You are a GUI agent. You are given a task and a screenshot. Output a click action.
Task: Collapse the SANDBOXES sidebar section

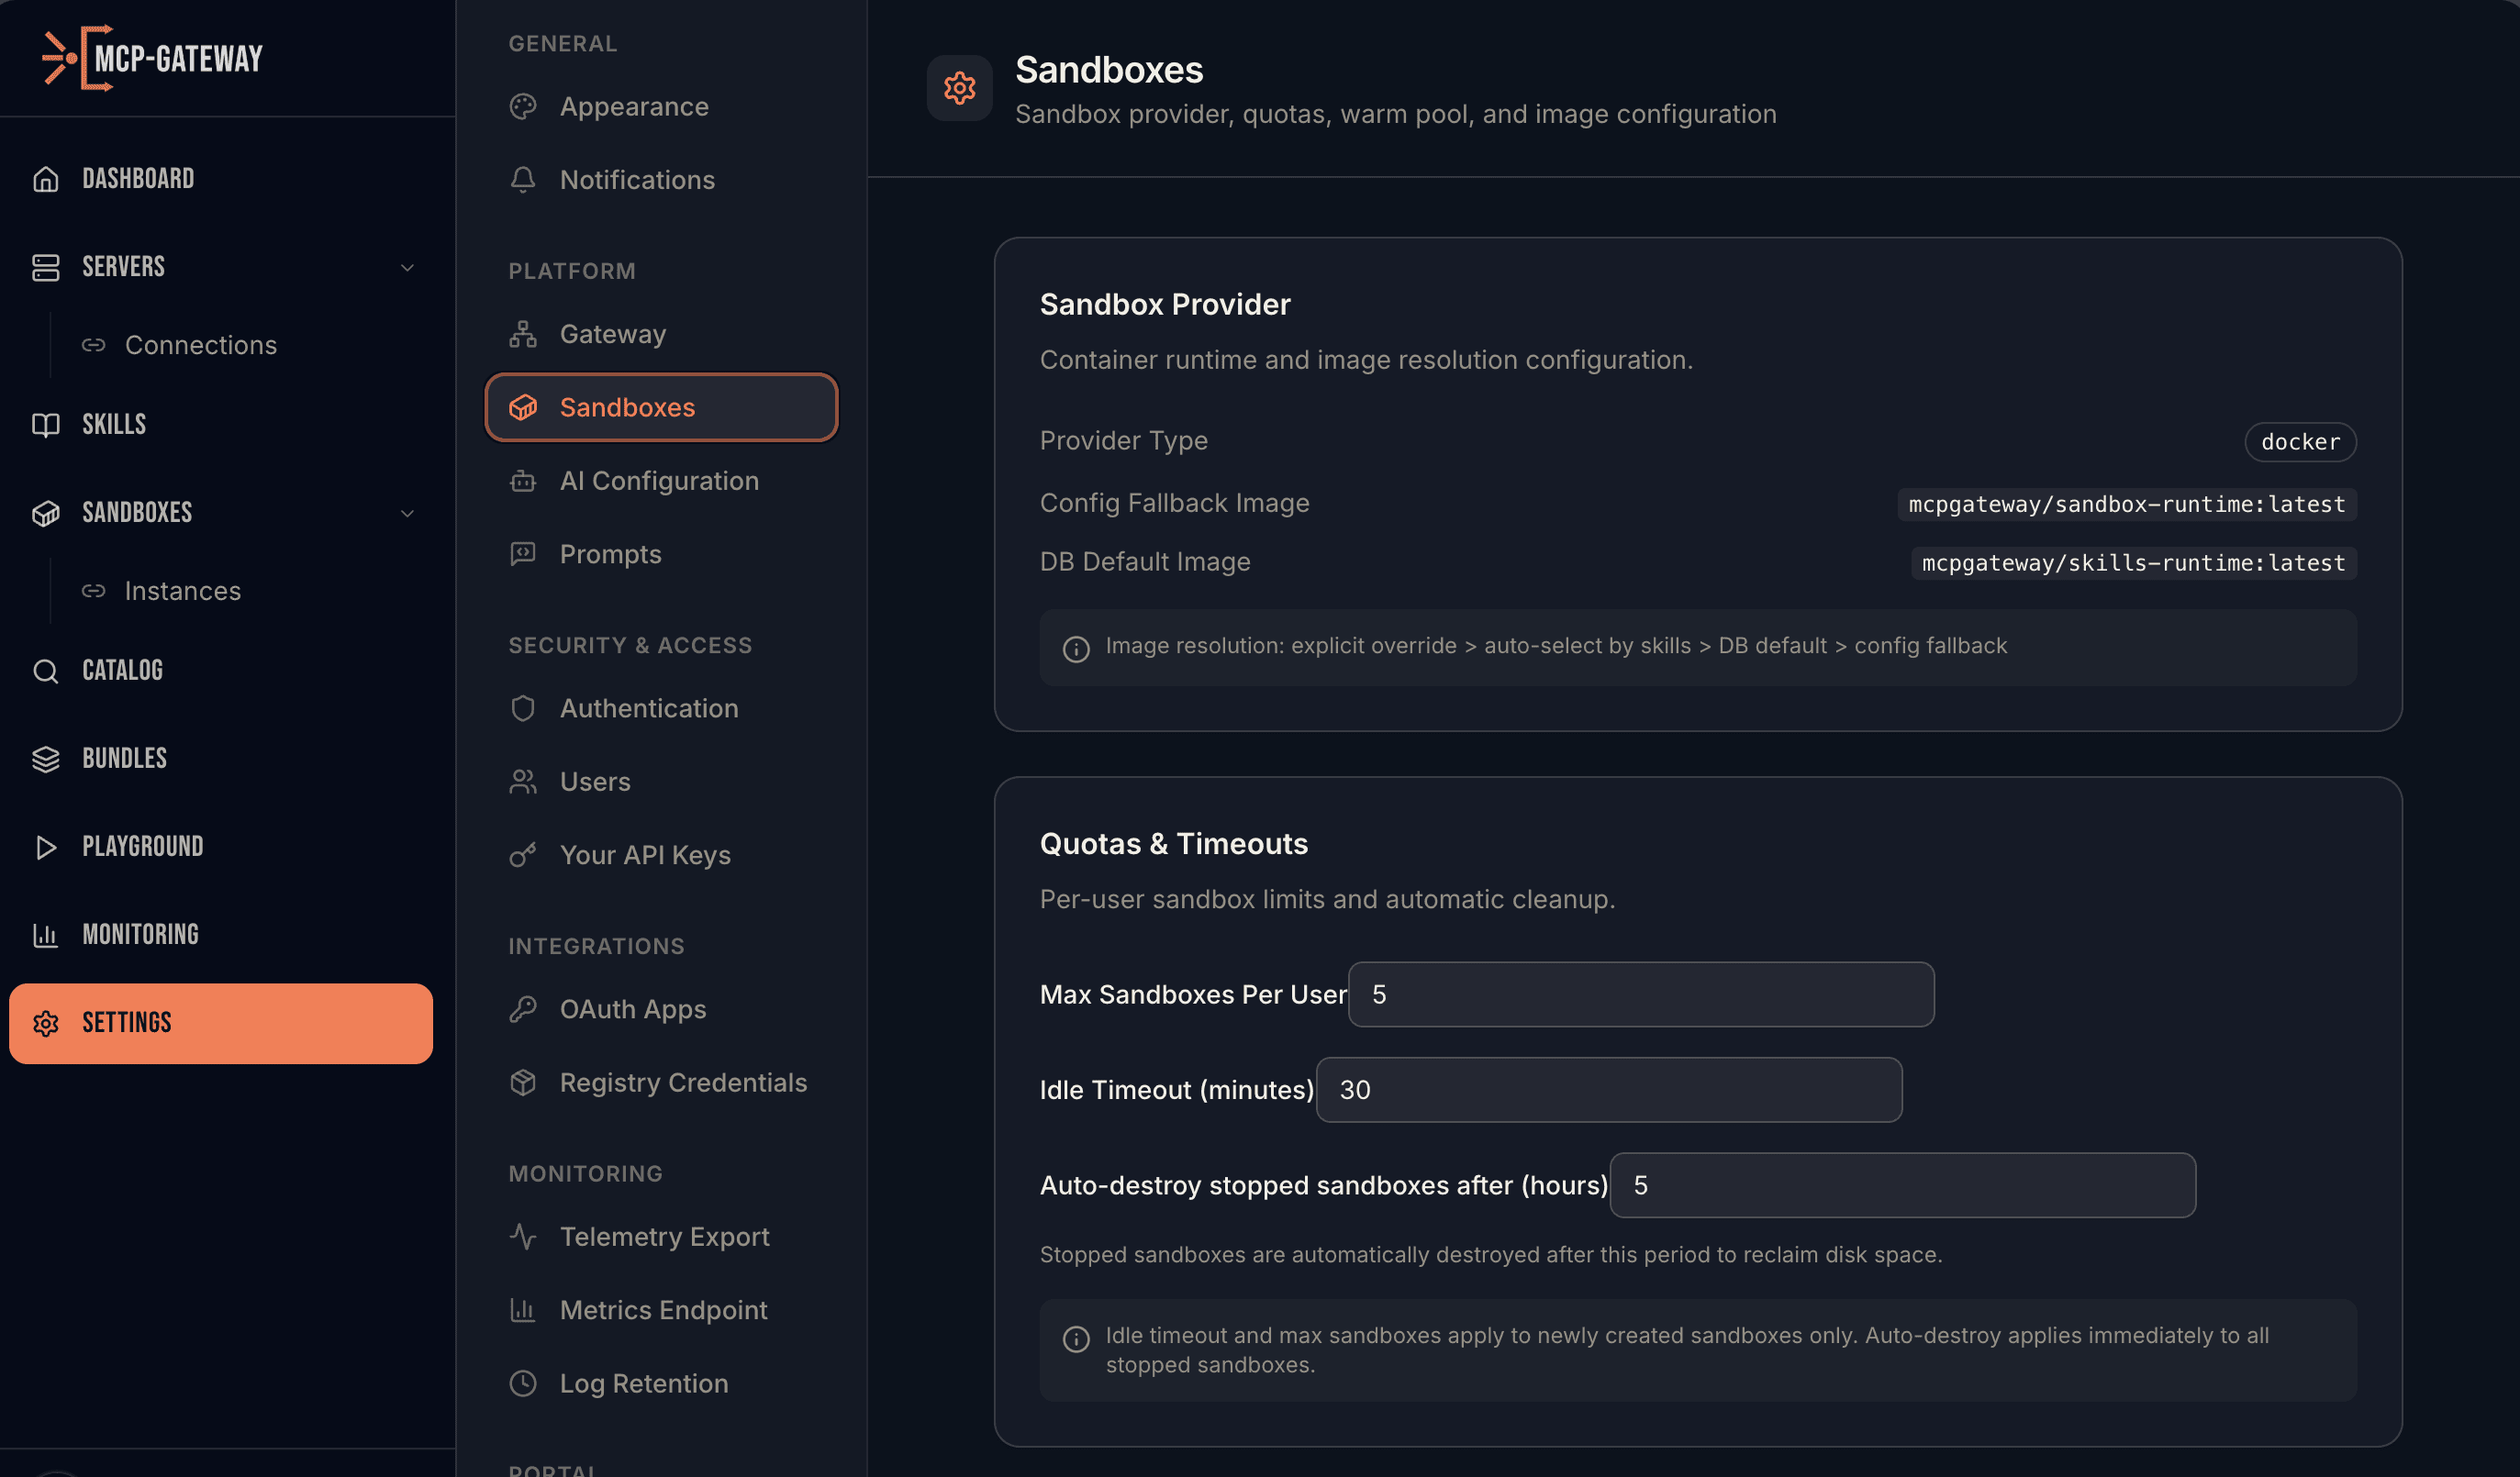pos(406,513)
